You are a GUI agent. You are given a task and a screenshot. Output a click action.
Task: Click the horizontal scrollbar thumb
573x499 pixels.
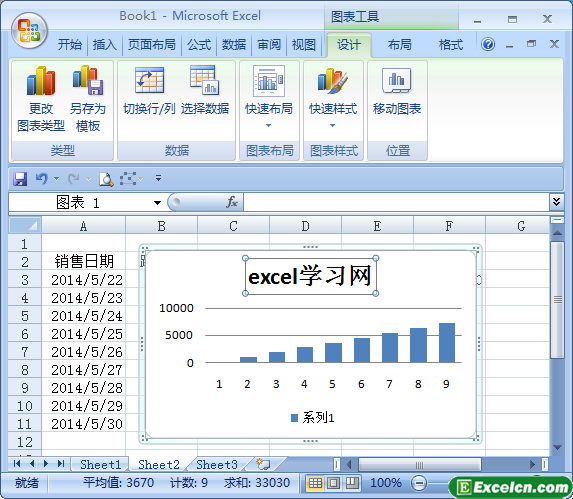pyautogui.click(x=420, y=464)
